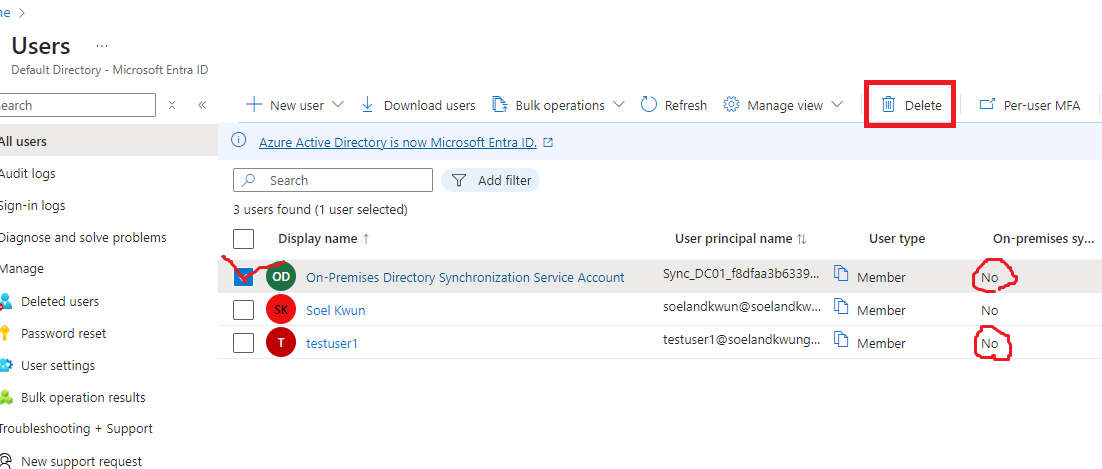
Task: Copy testuser1's user principal name
Action: (842, 342)
